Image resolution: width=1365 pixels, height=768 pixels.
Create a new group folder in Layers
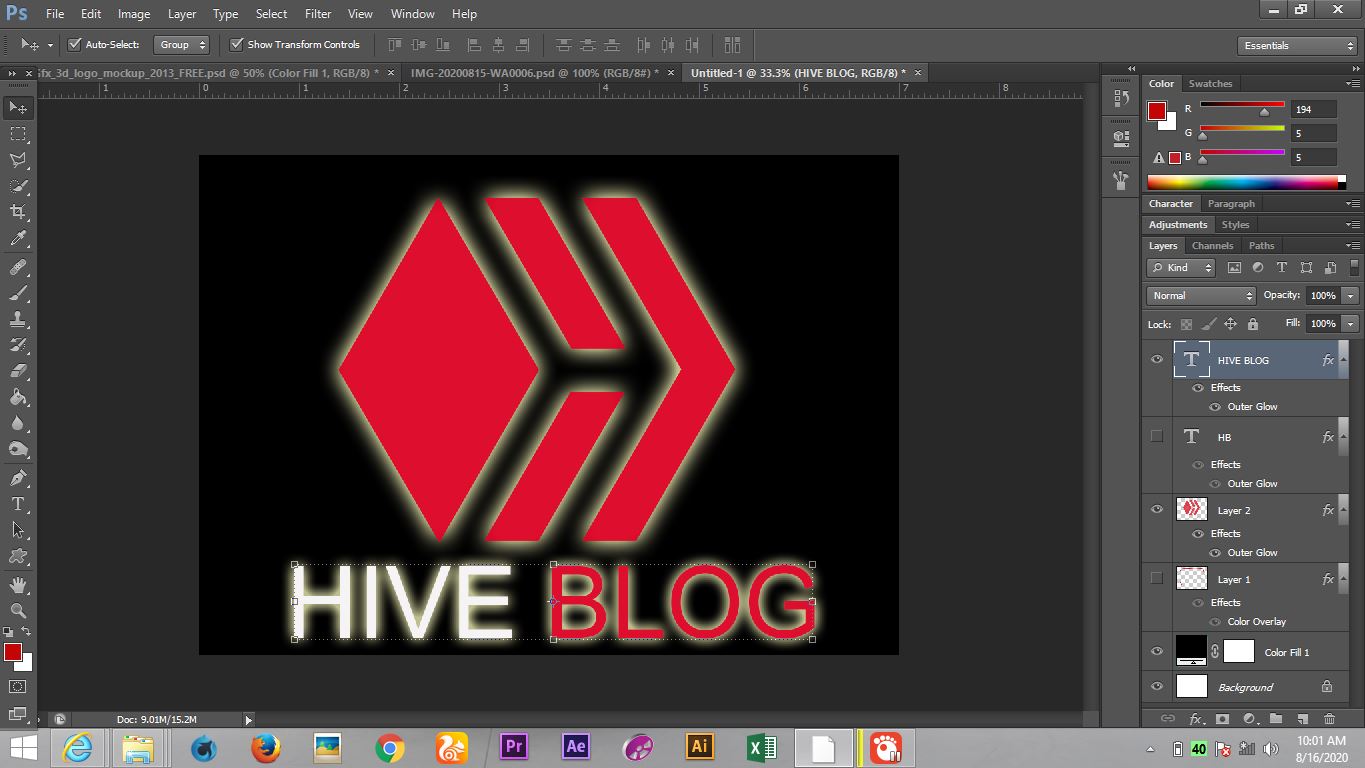click(x=1276, y=718)
